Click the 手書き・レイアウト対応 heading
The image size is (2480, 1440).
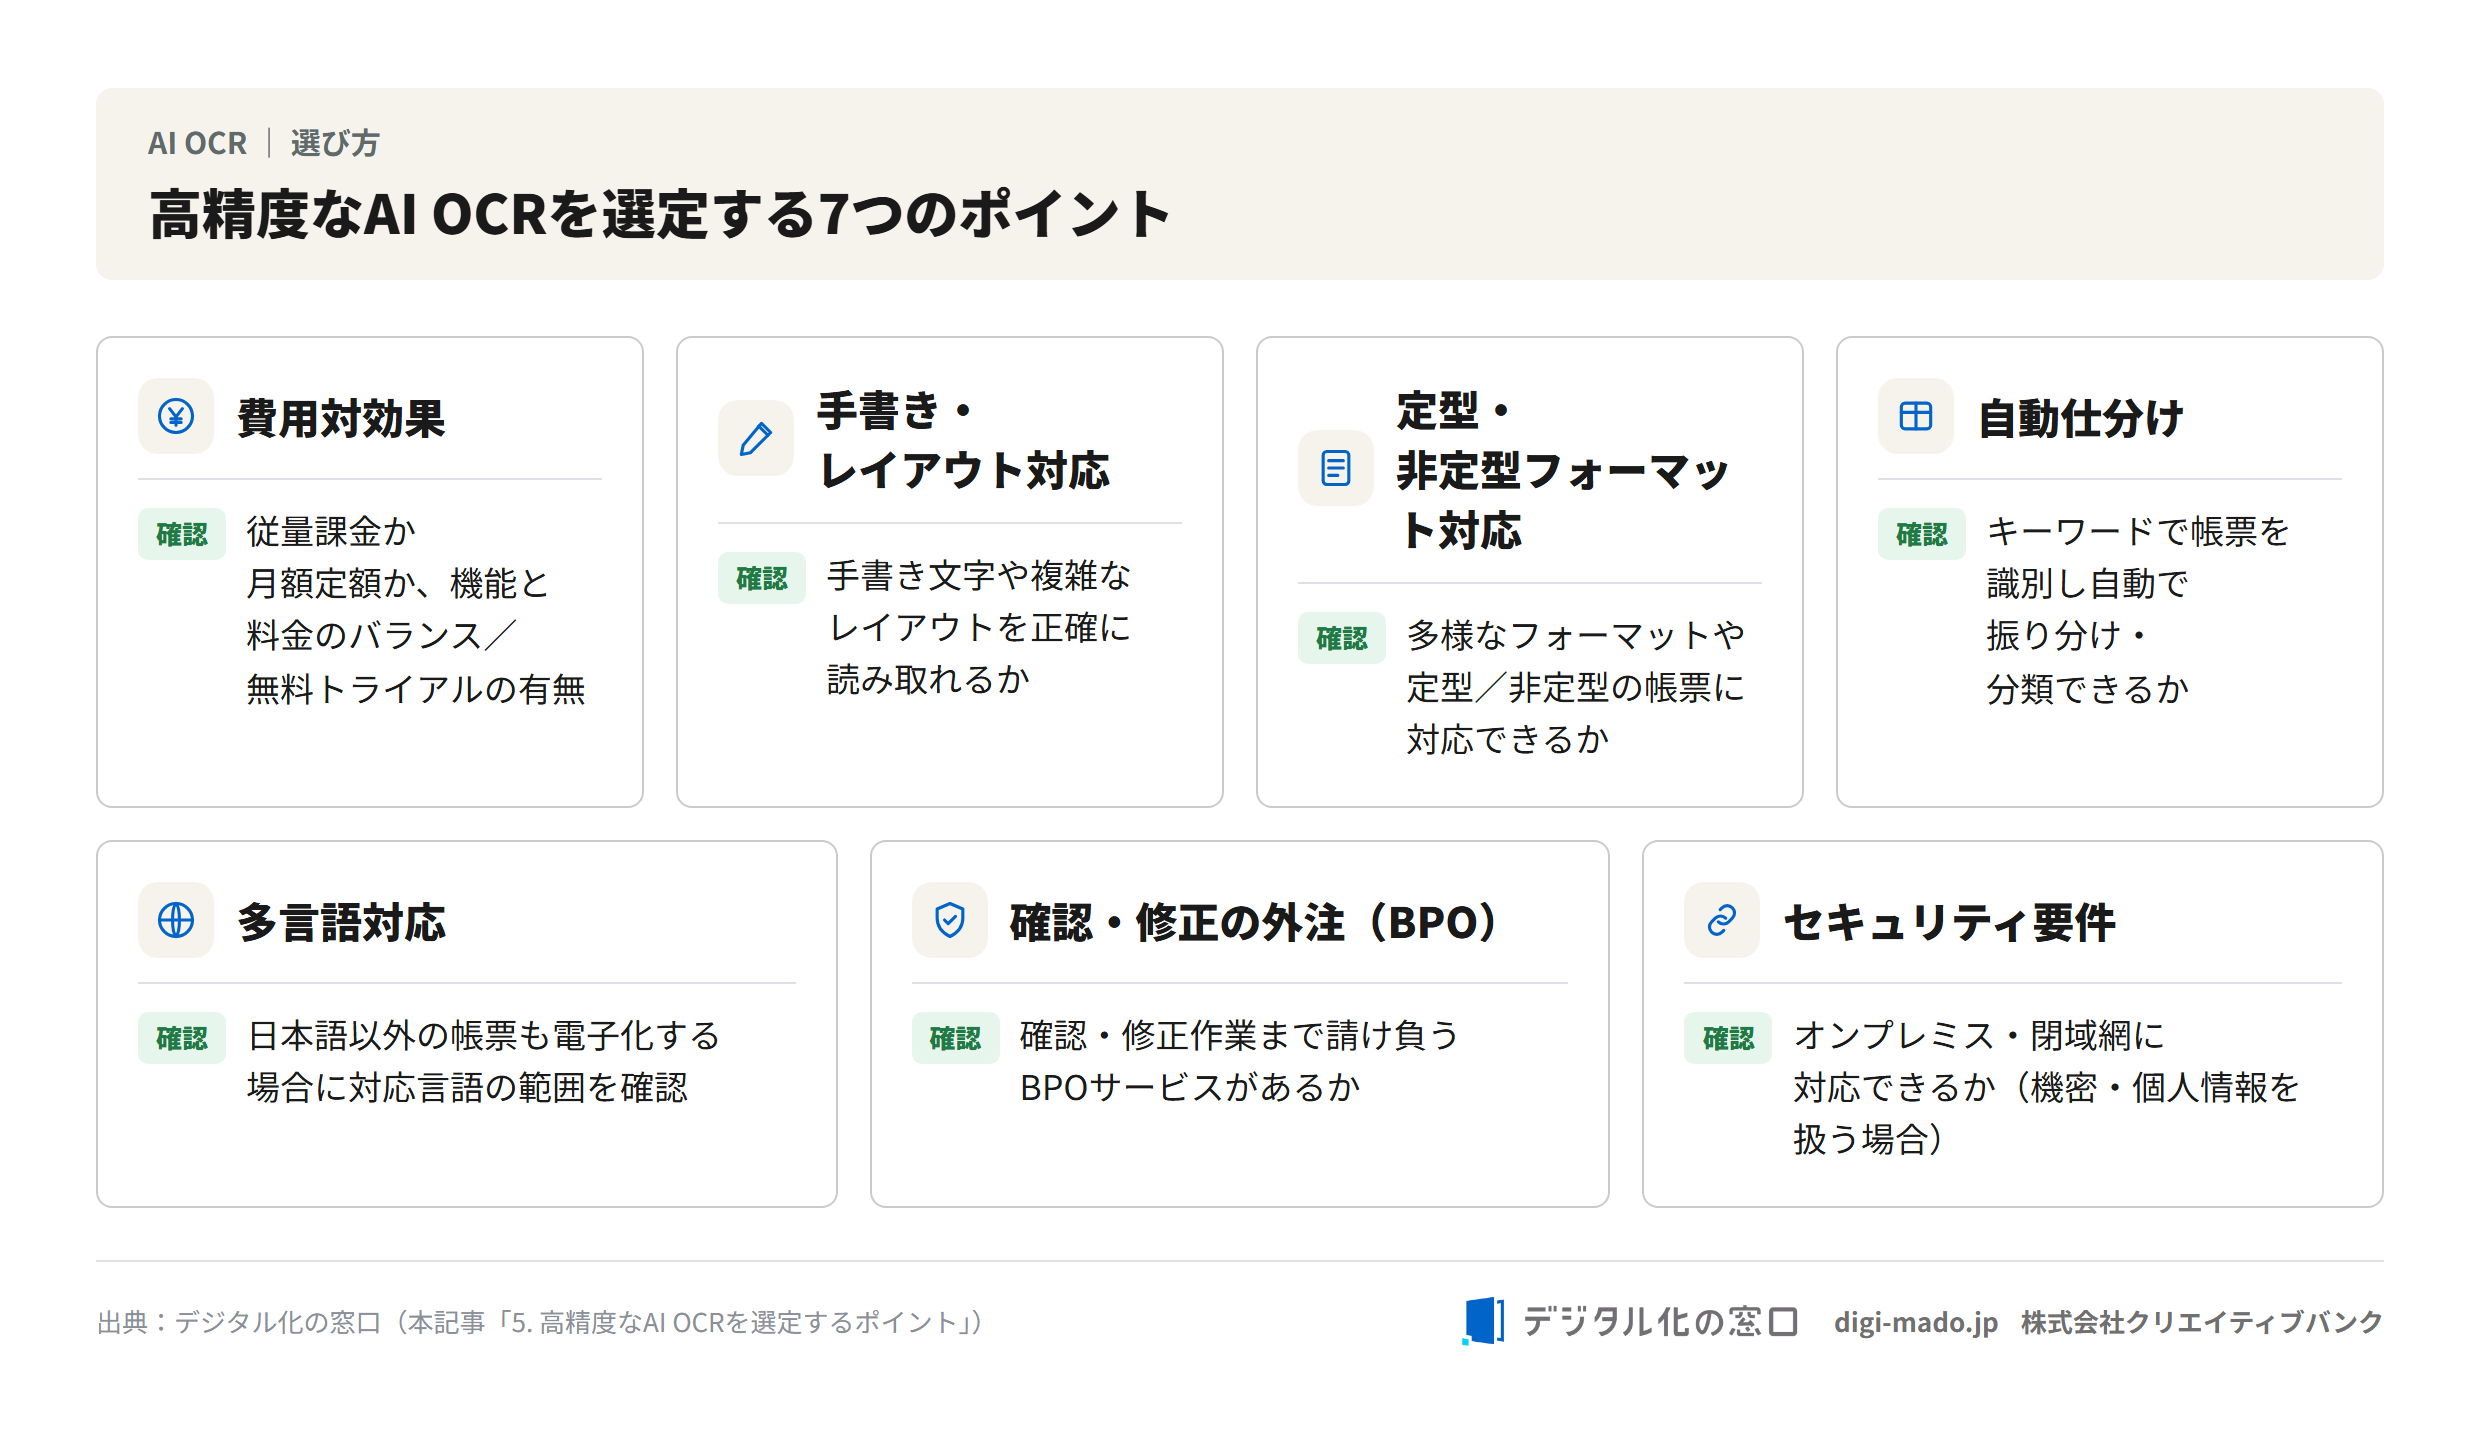click(964, 440)
